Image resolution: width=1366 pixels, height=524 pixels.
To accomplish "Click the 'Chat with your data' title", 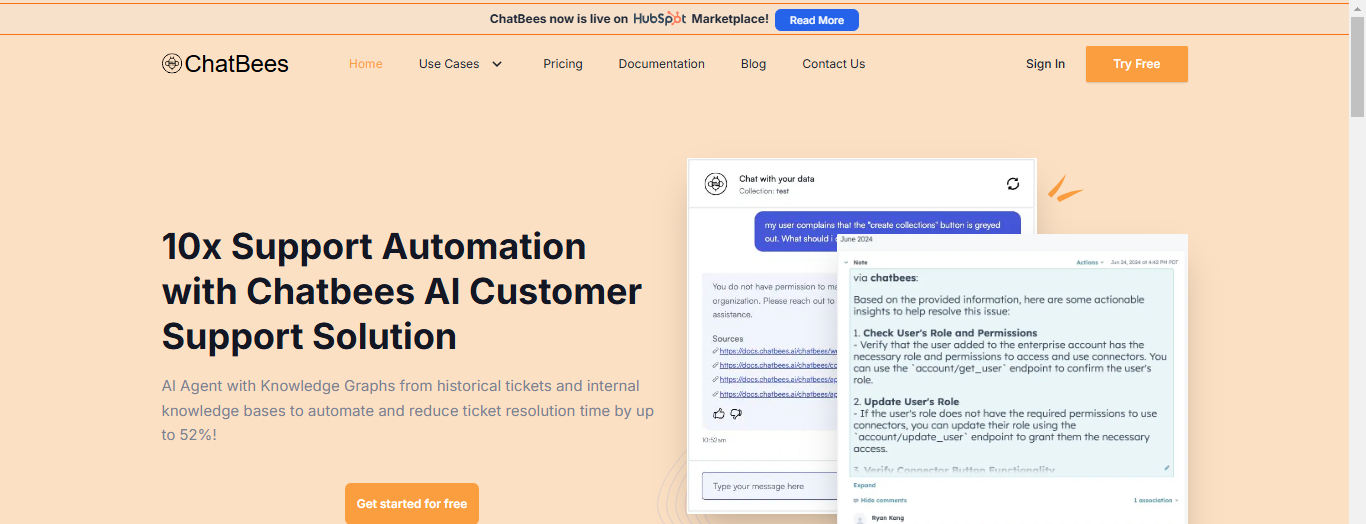I will 776,179.
